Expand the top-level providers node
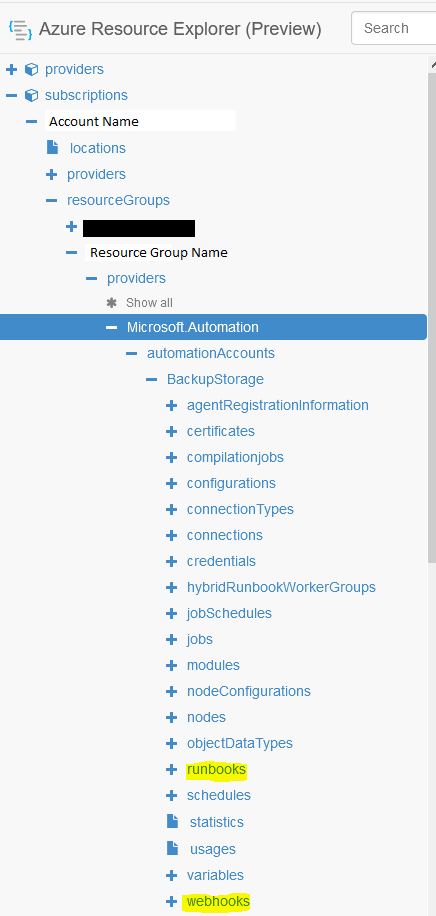 click(x=11, y=70)
